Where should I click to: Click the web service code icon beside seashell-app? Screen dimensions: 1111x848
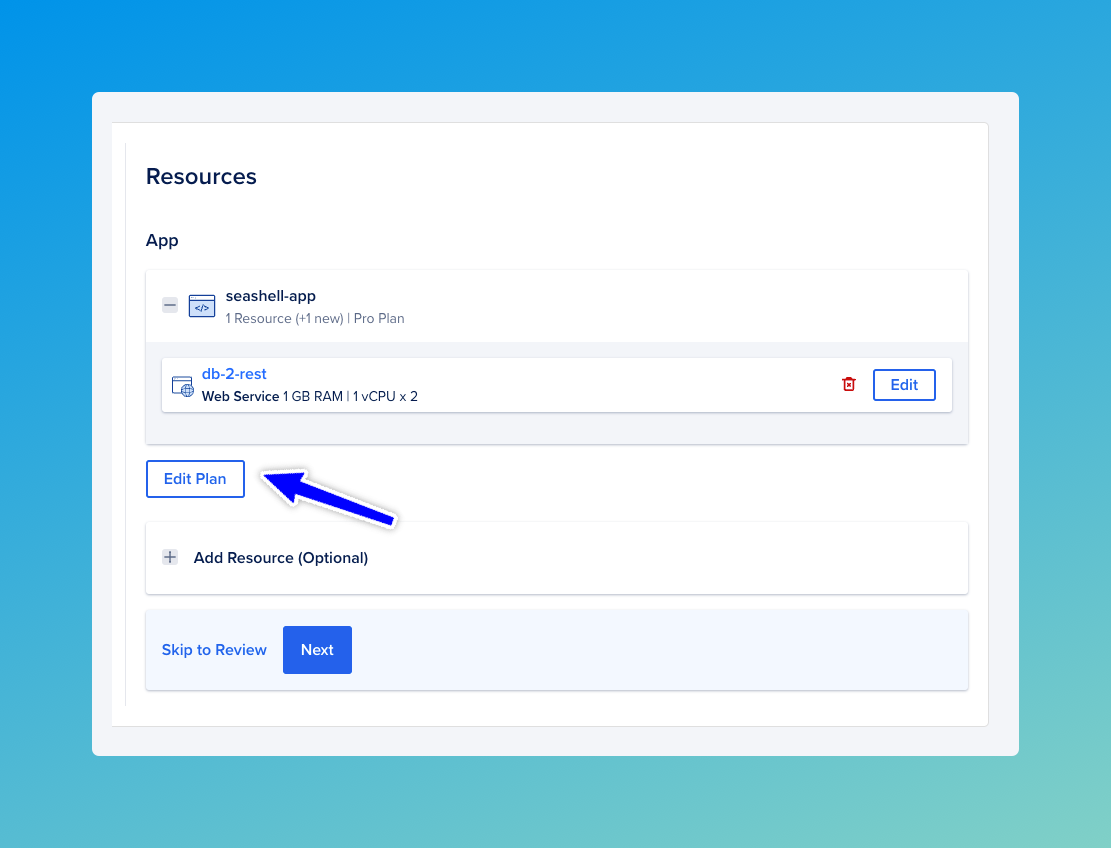(201, 306)
